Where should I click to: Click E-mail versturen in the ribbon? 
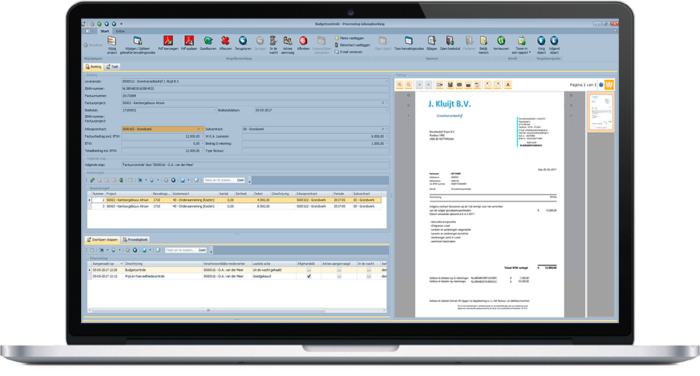(x=348, y=52)
